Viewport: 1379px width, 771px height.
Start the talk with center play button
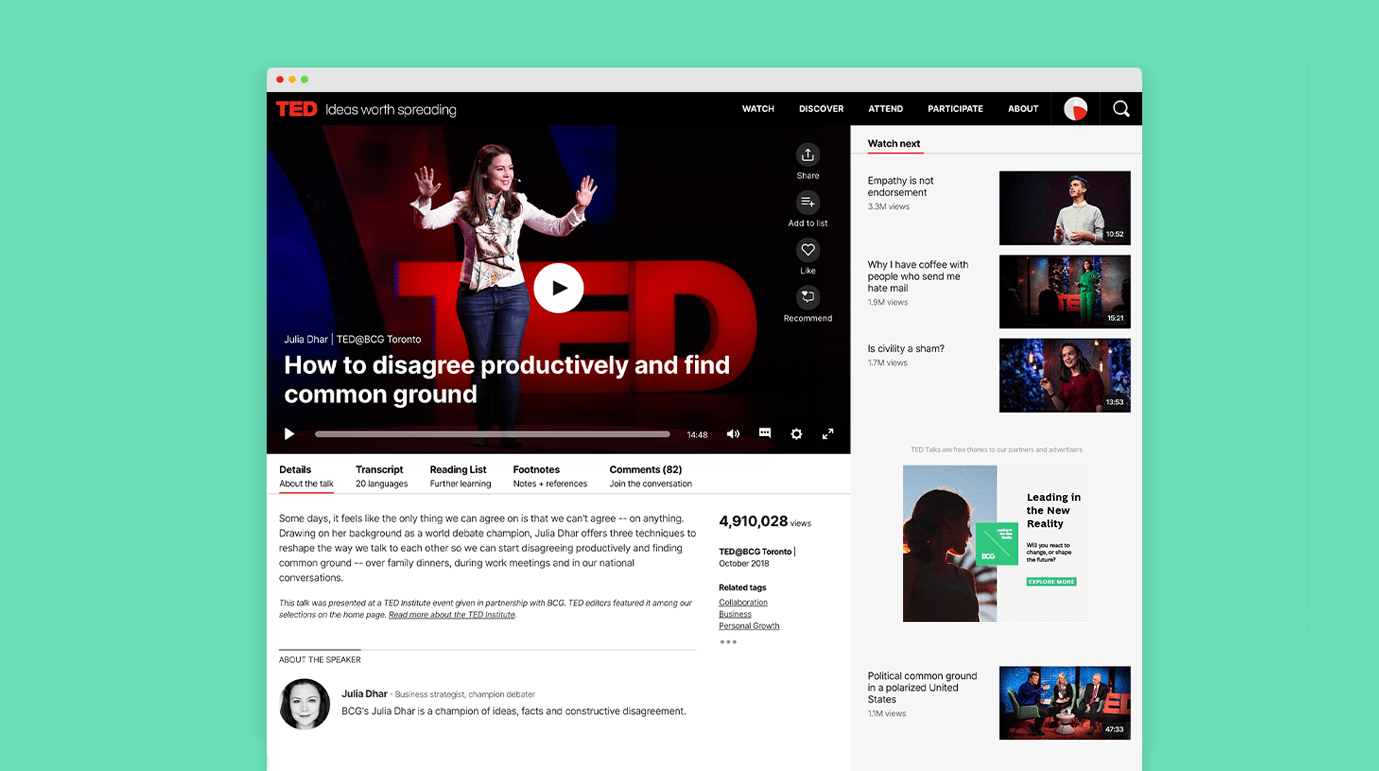(x=558, y=288)
